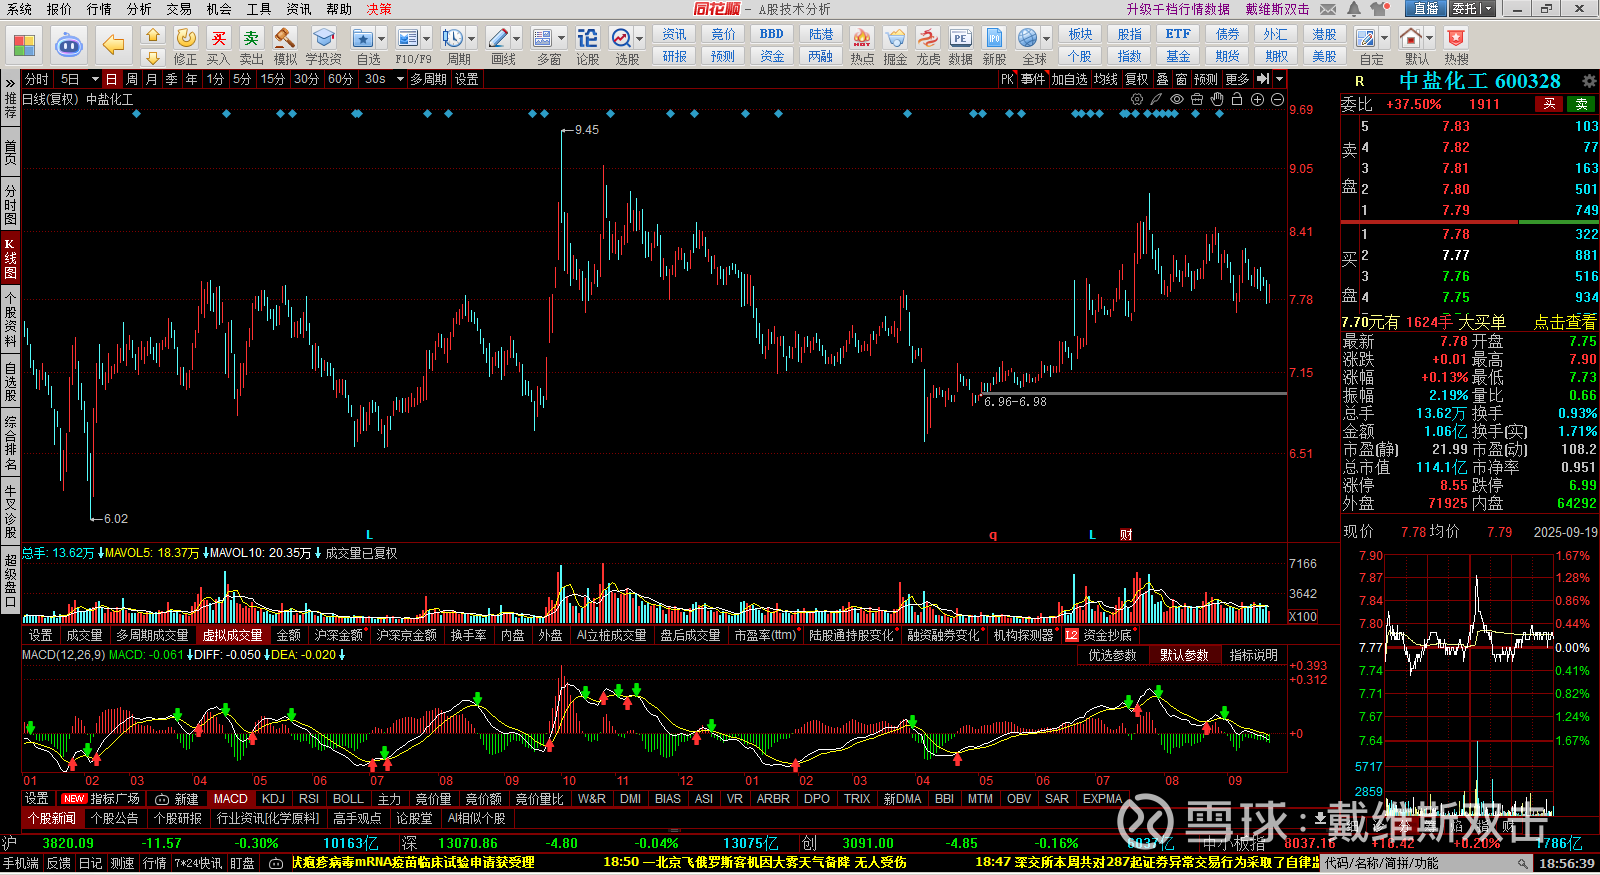Viewport: 1600px width, 875px height.
Task: Switch to the BOLL indicator tab
Action: 348,799
